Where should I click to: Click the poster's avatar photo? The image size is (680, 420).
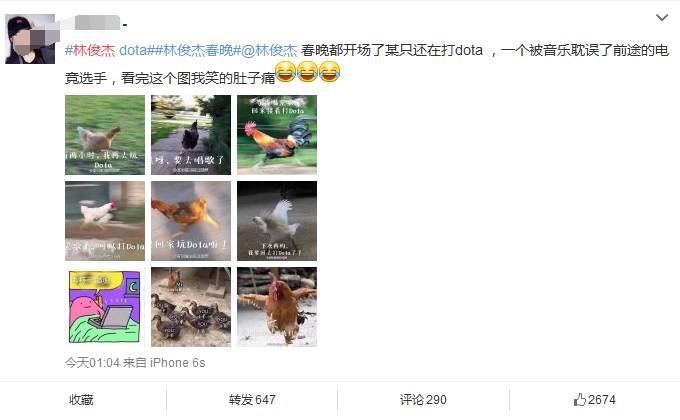click(x=30, y=39)
